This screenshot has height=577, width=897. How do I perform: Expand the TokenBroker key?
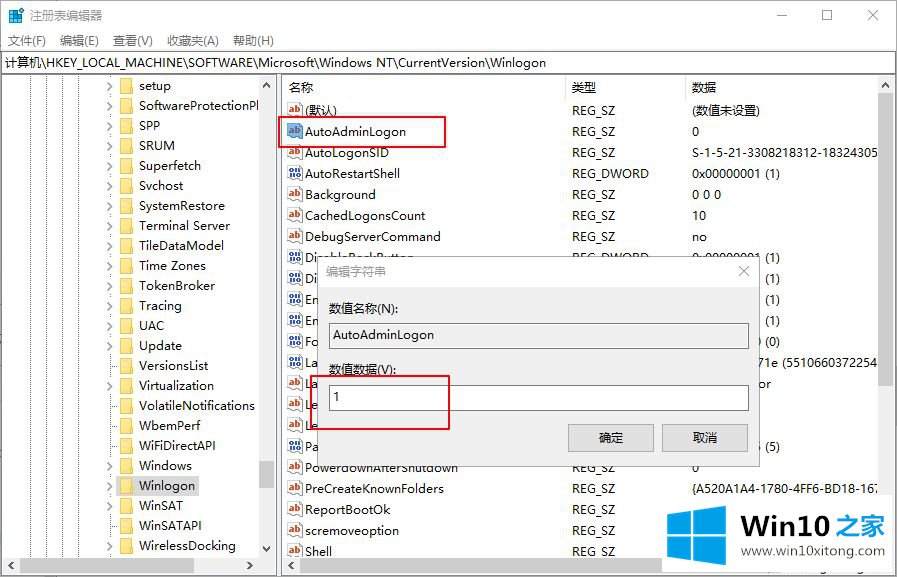point(109,286)
